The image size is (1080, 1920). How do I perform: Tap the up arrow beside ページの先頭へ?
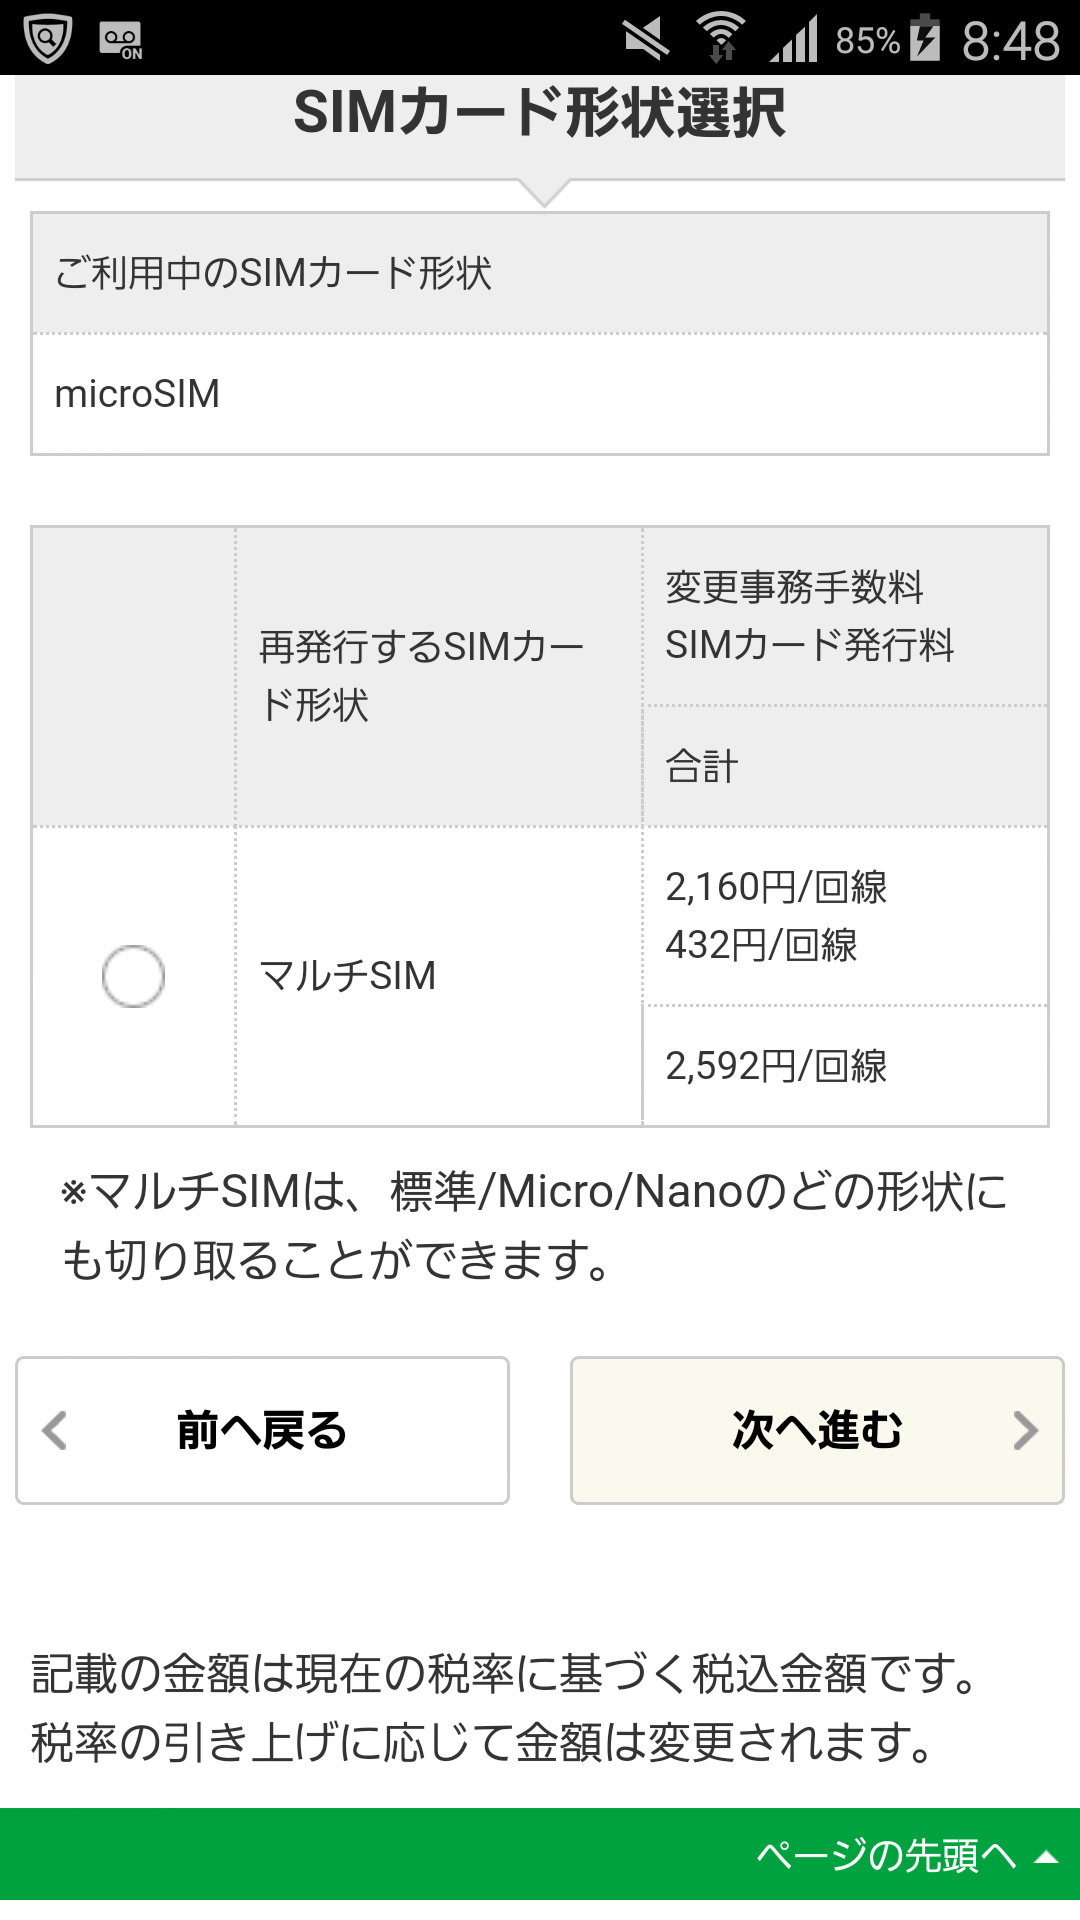coord(1046,1858)
